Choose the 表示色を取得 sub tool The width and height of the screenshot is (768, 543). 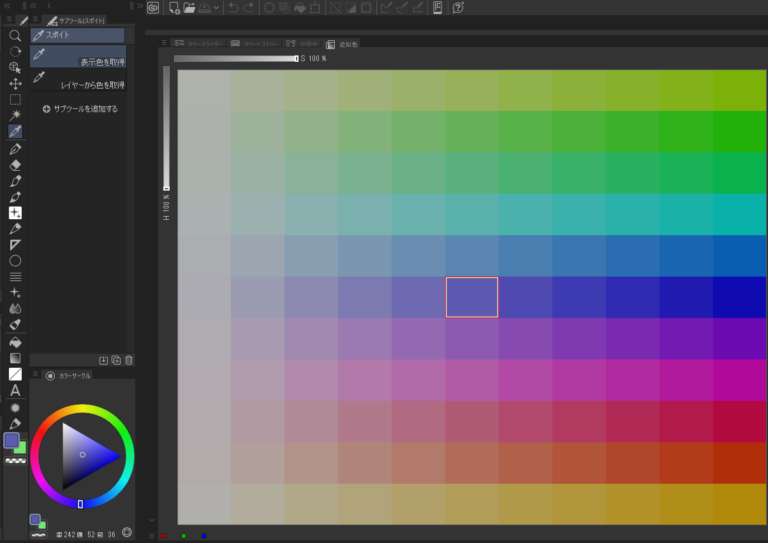(x=78, y=58)
